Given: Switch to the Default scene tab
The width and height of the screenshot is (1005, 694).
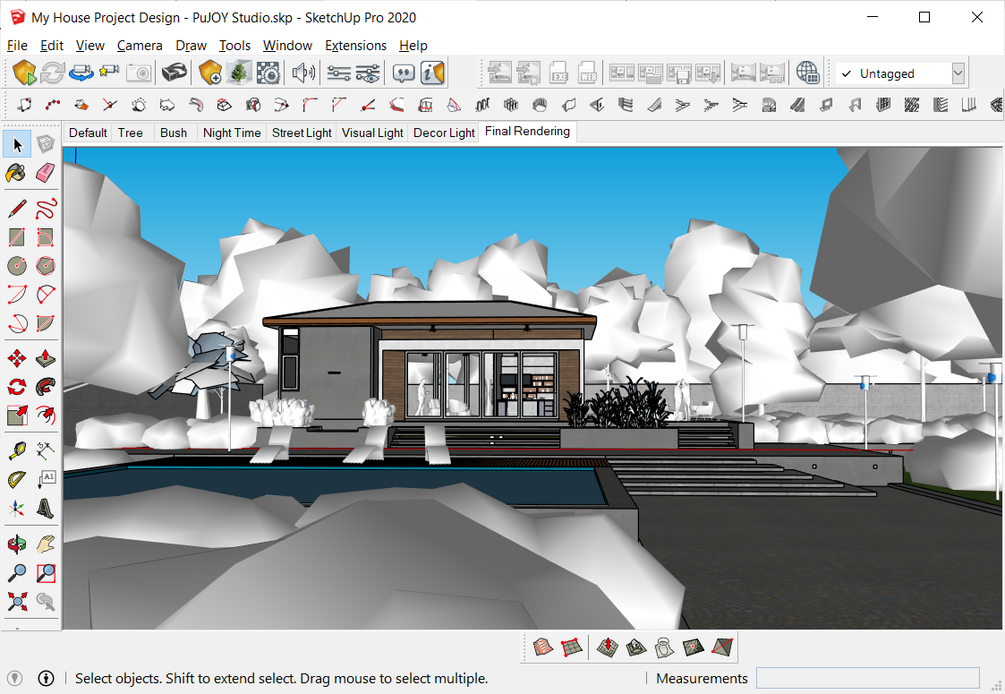Looking at the screenshot, I should pos(88,133).
